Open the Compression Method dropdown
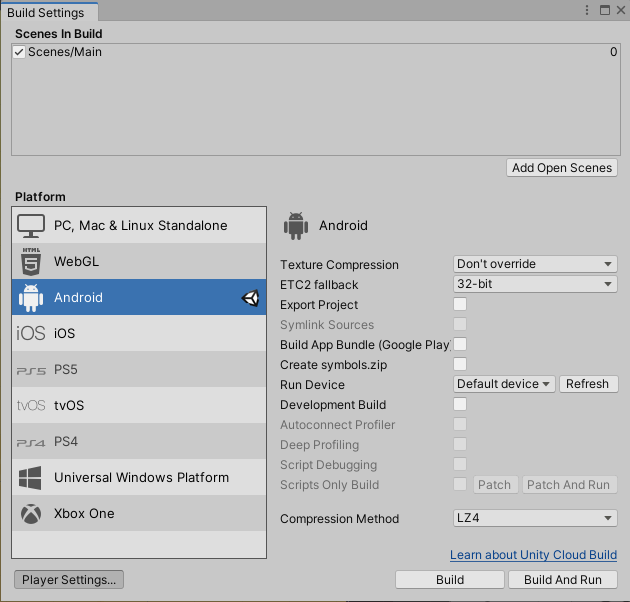Image resolution: width=630 pixels, height=602 pixels. point(535,518)
